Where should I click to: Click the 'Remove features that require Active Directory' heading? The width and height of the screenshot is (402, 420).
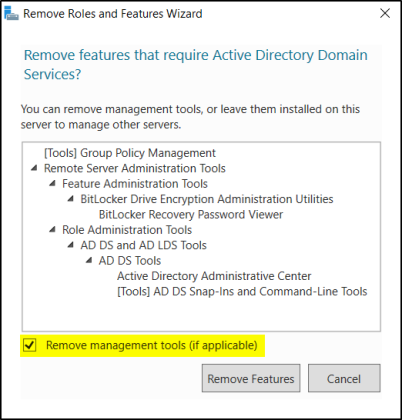196,64
